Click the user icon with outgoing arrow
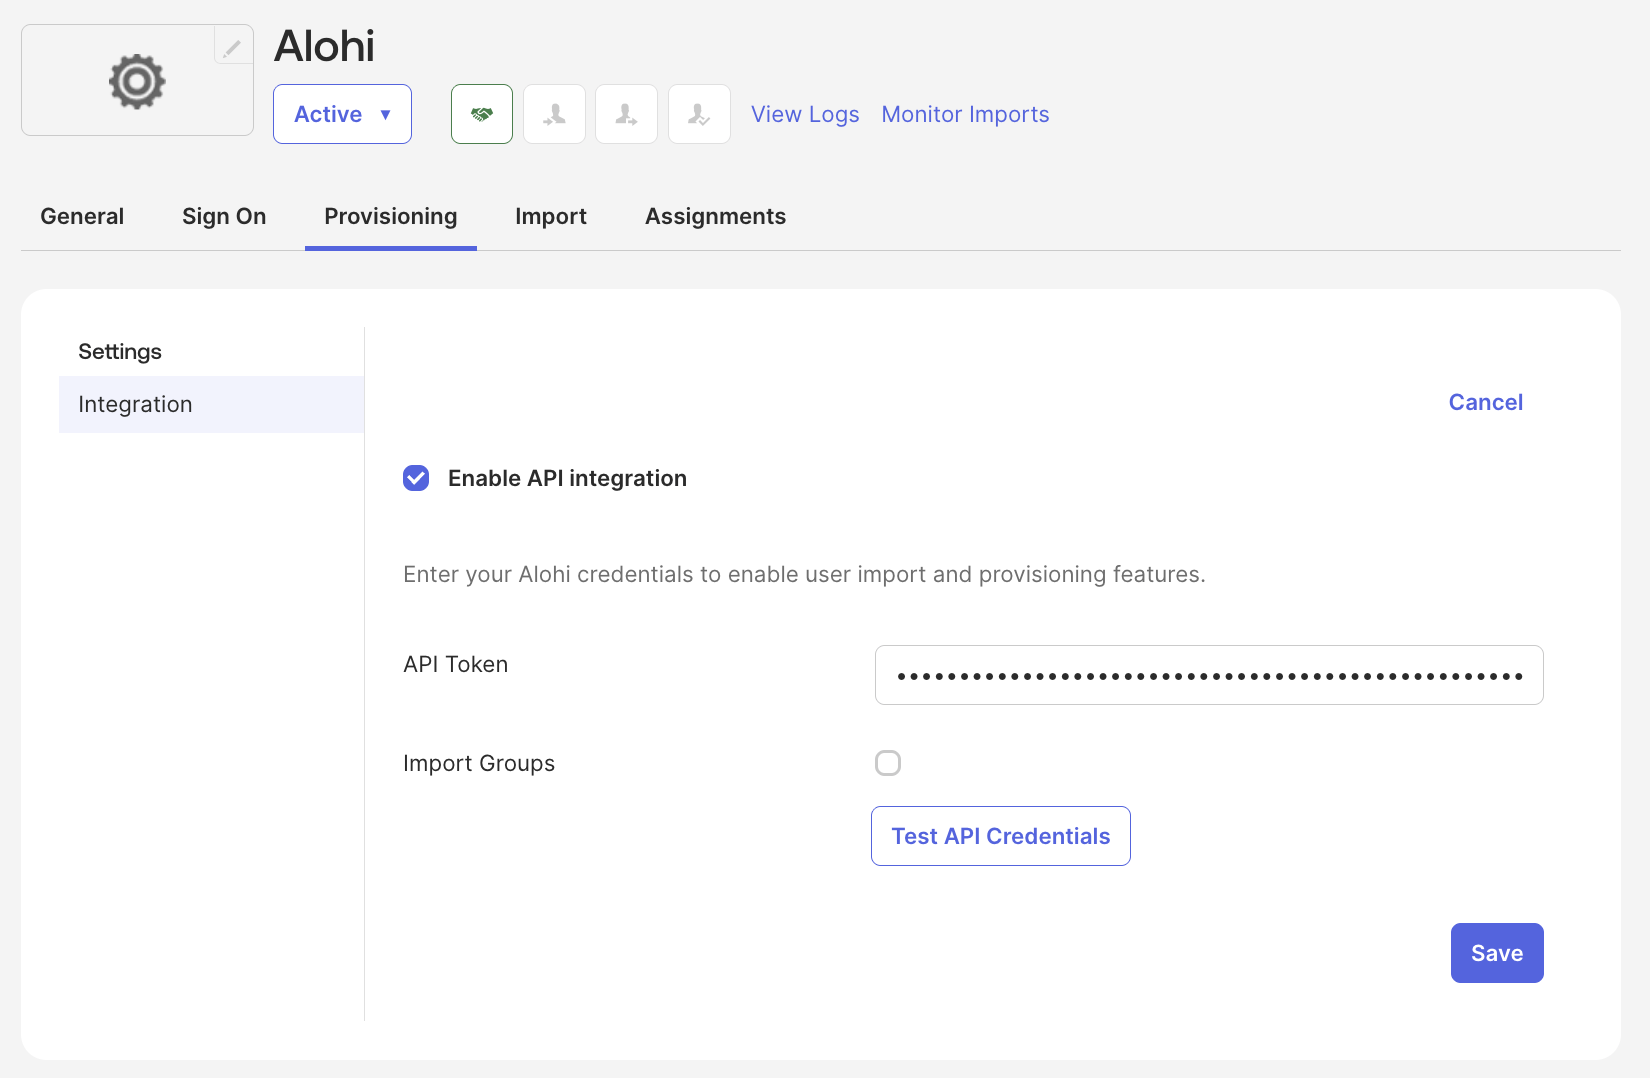This screenshot has height=1078, width=1650. 626,114
